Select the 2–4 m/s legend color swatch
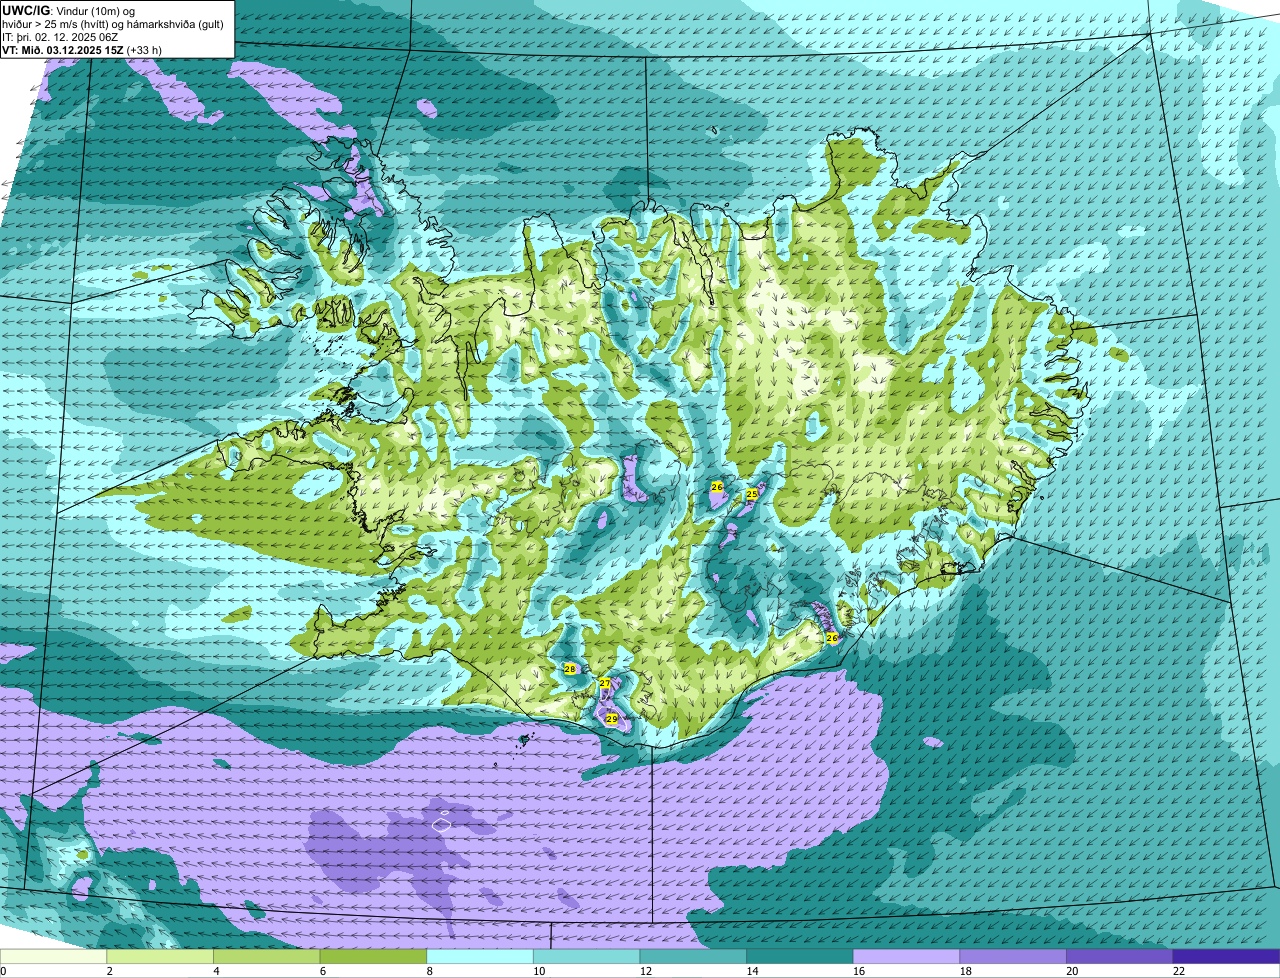This screenshot has height=978, width=1280. 160,956
